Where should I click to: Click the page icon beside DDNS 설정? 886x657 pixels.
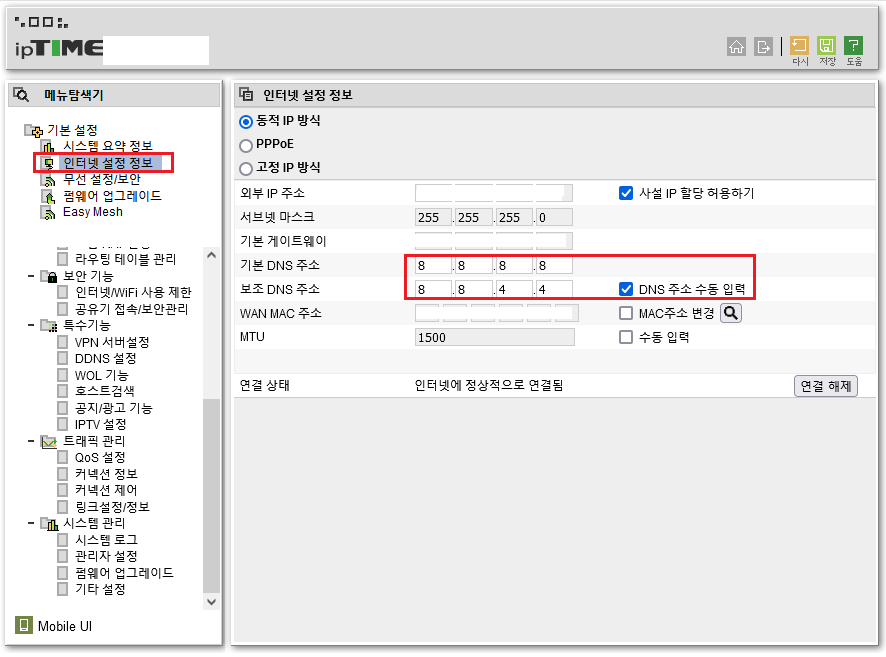coord(63,358)
